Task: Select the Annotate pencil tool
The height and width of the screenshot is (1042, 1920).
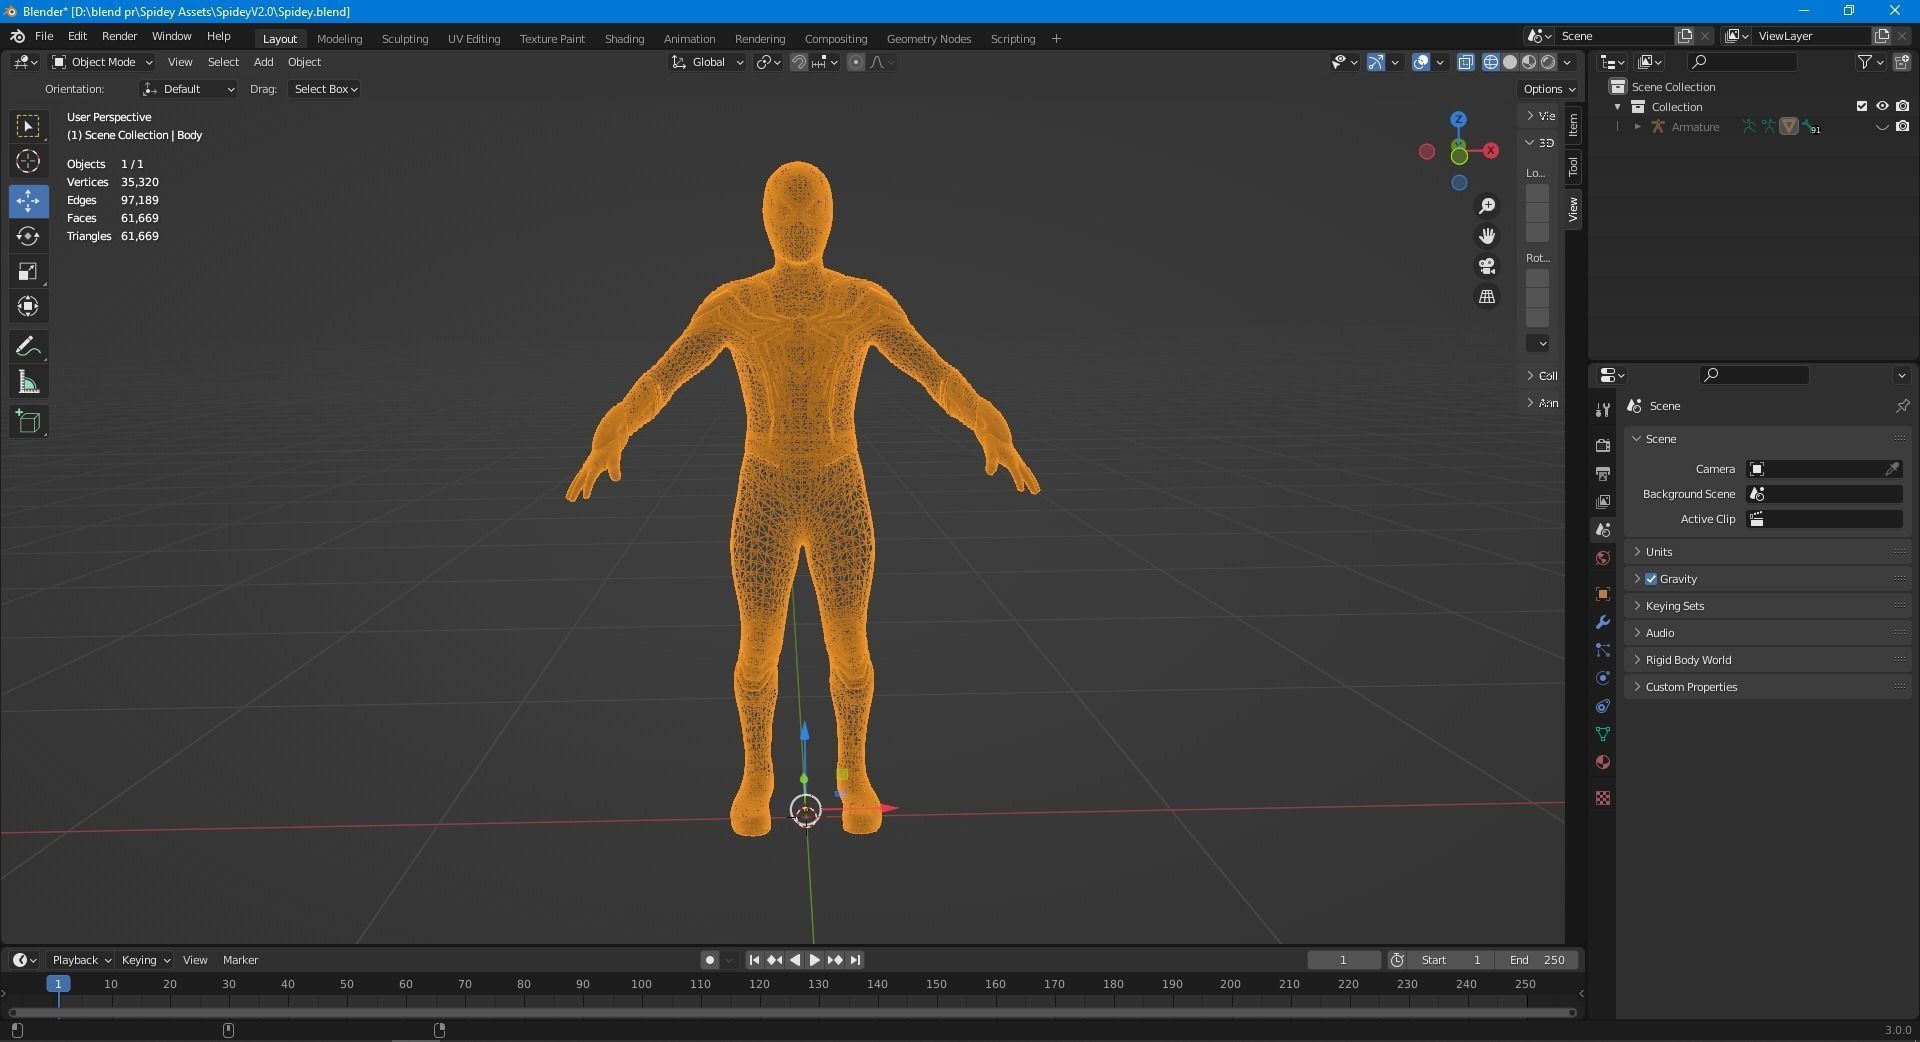Action: click(x=28, y=347)
